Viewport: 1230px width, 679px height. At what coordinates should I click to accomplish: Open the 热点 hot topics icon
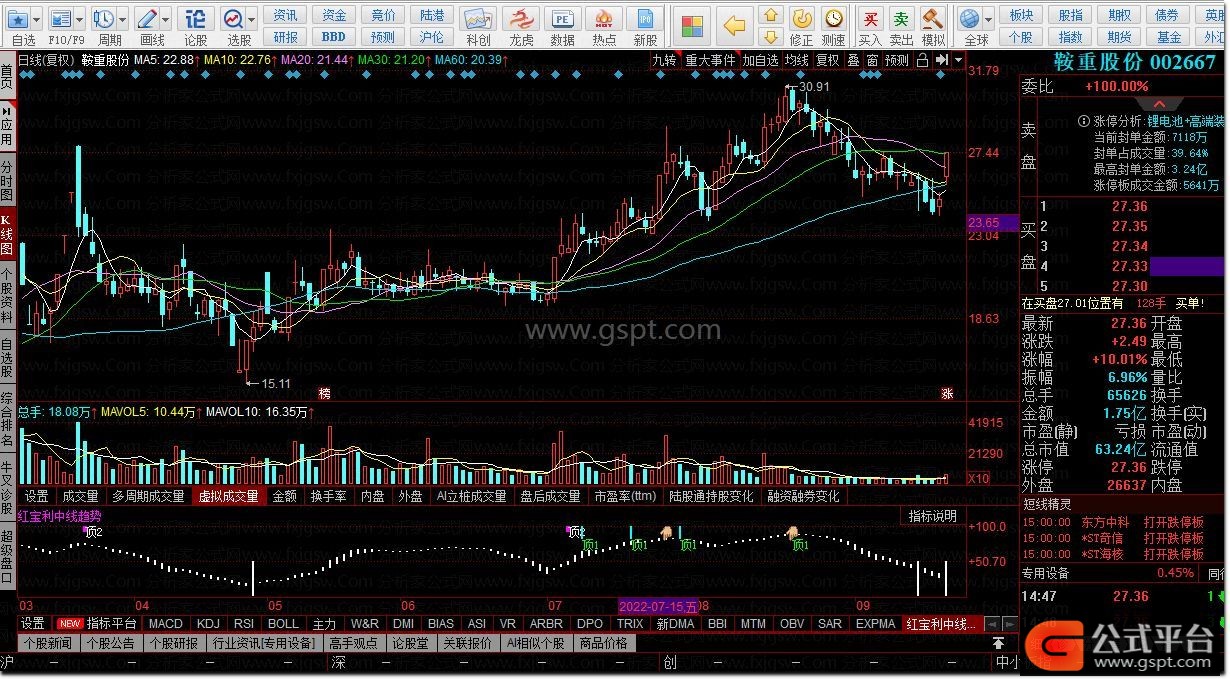pyautogui.click(x=604, y=20)
